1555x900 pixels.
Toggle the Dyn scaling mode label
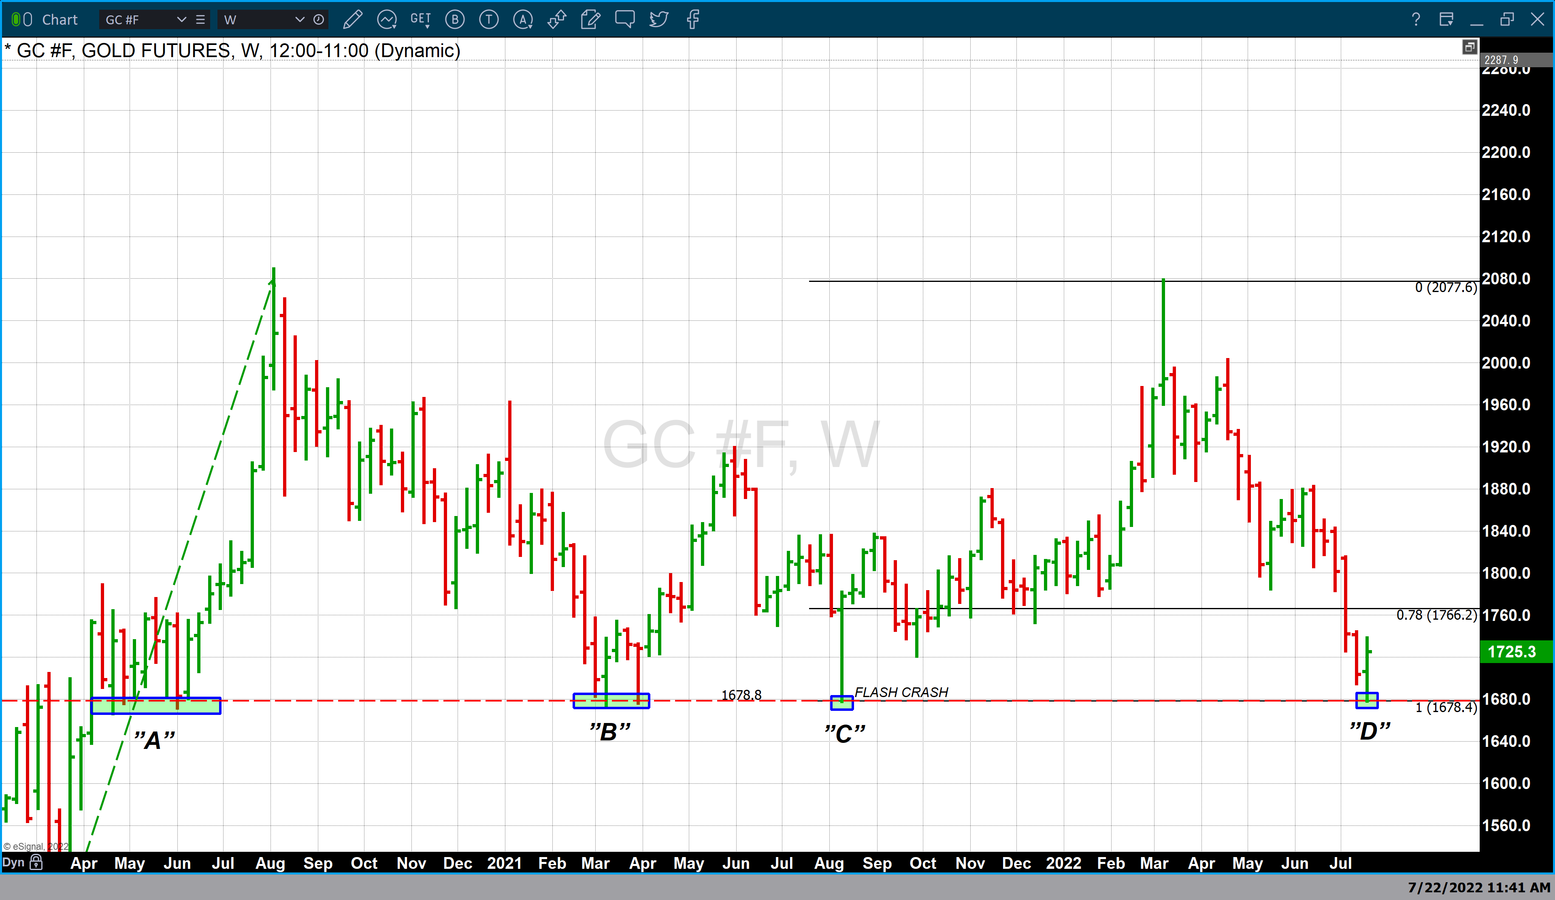13,862
